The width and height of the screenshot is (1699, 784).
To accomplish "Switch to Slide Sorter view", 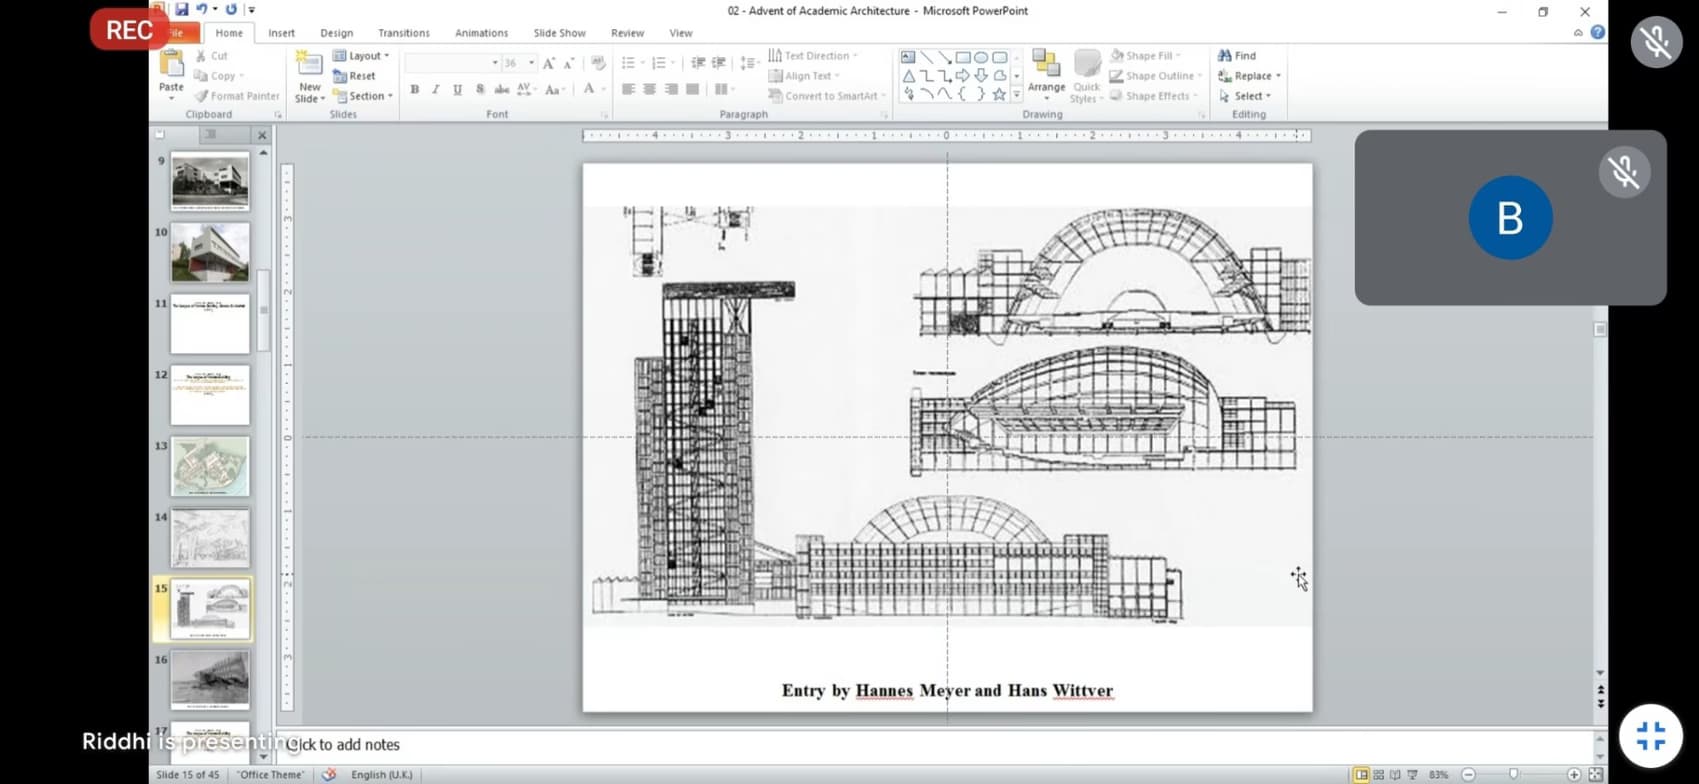I will pyautogui.click(x=1378, y=775).
